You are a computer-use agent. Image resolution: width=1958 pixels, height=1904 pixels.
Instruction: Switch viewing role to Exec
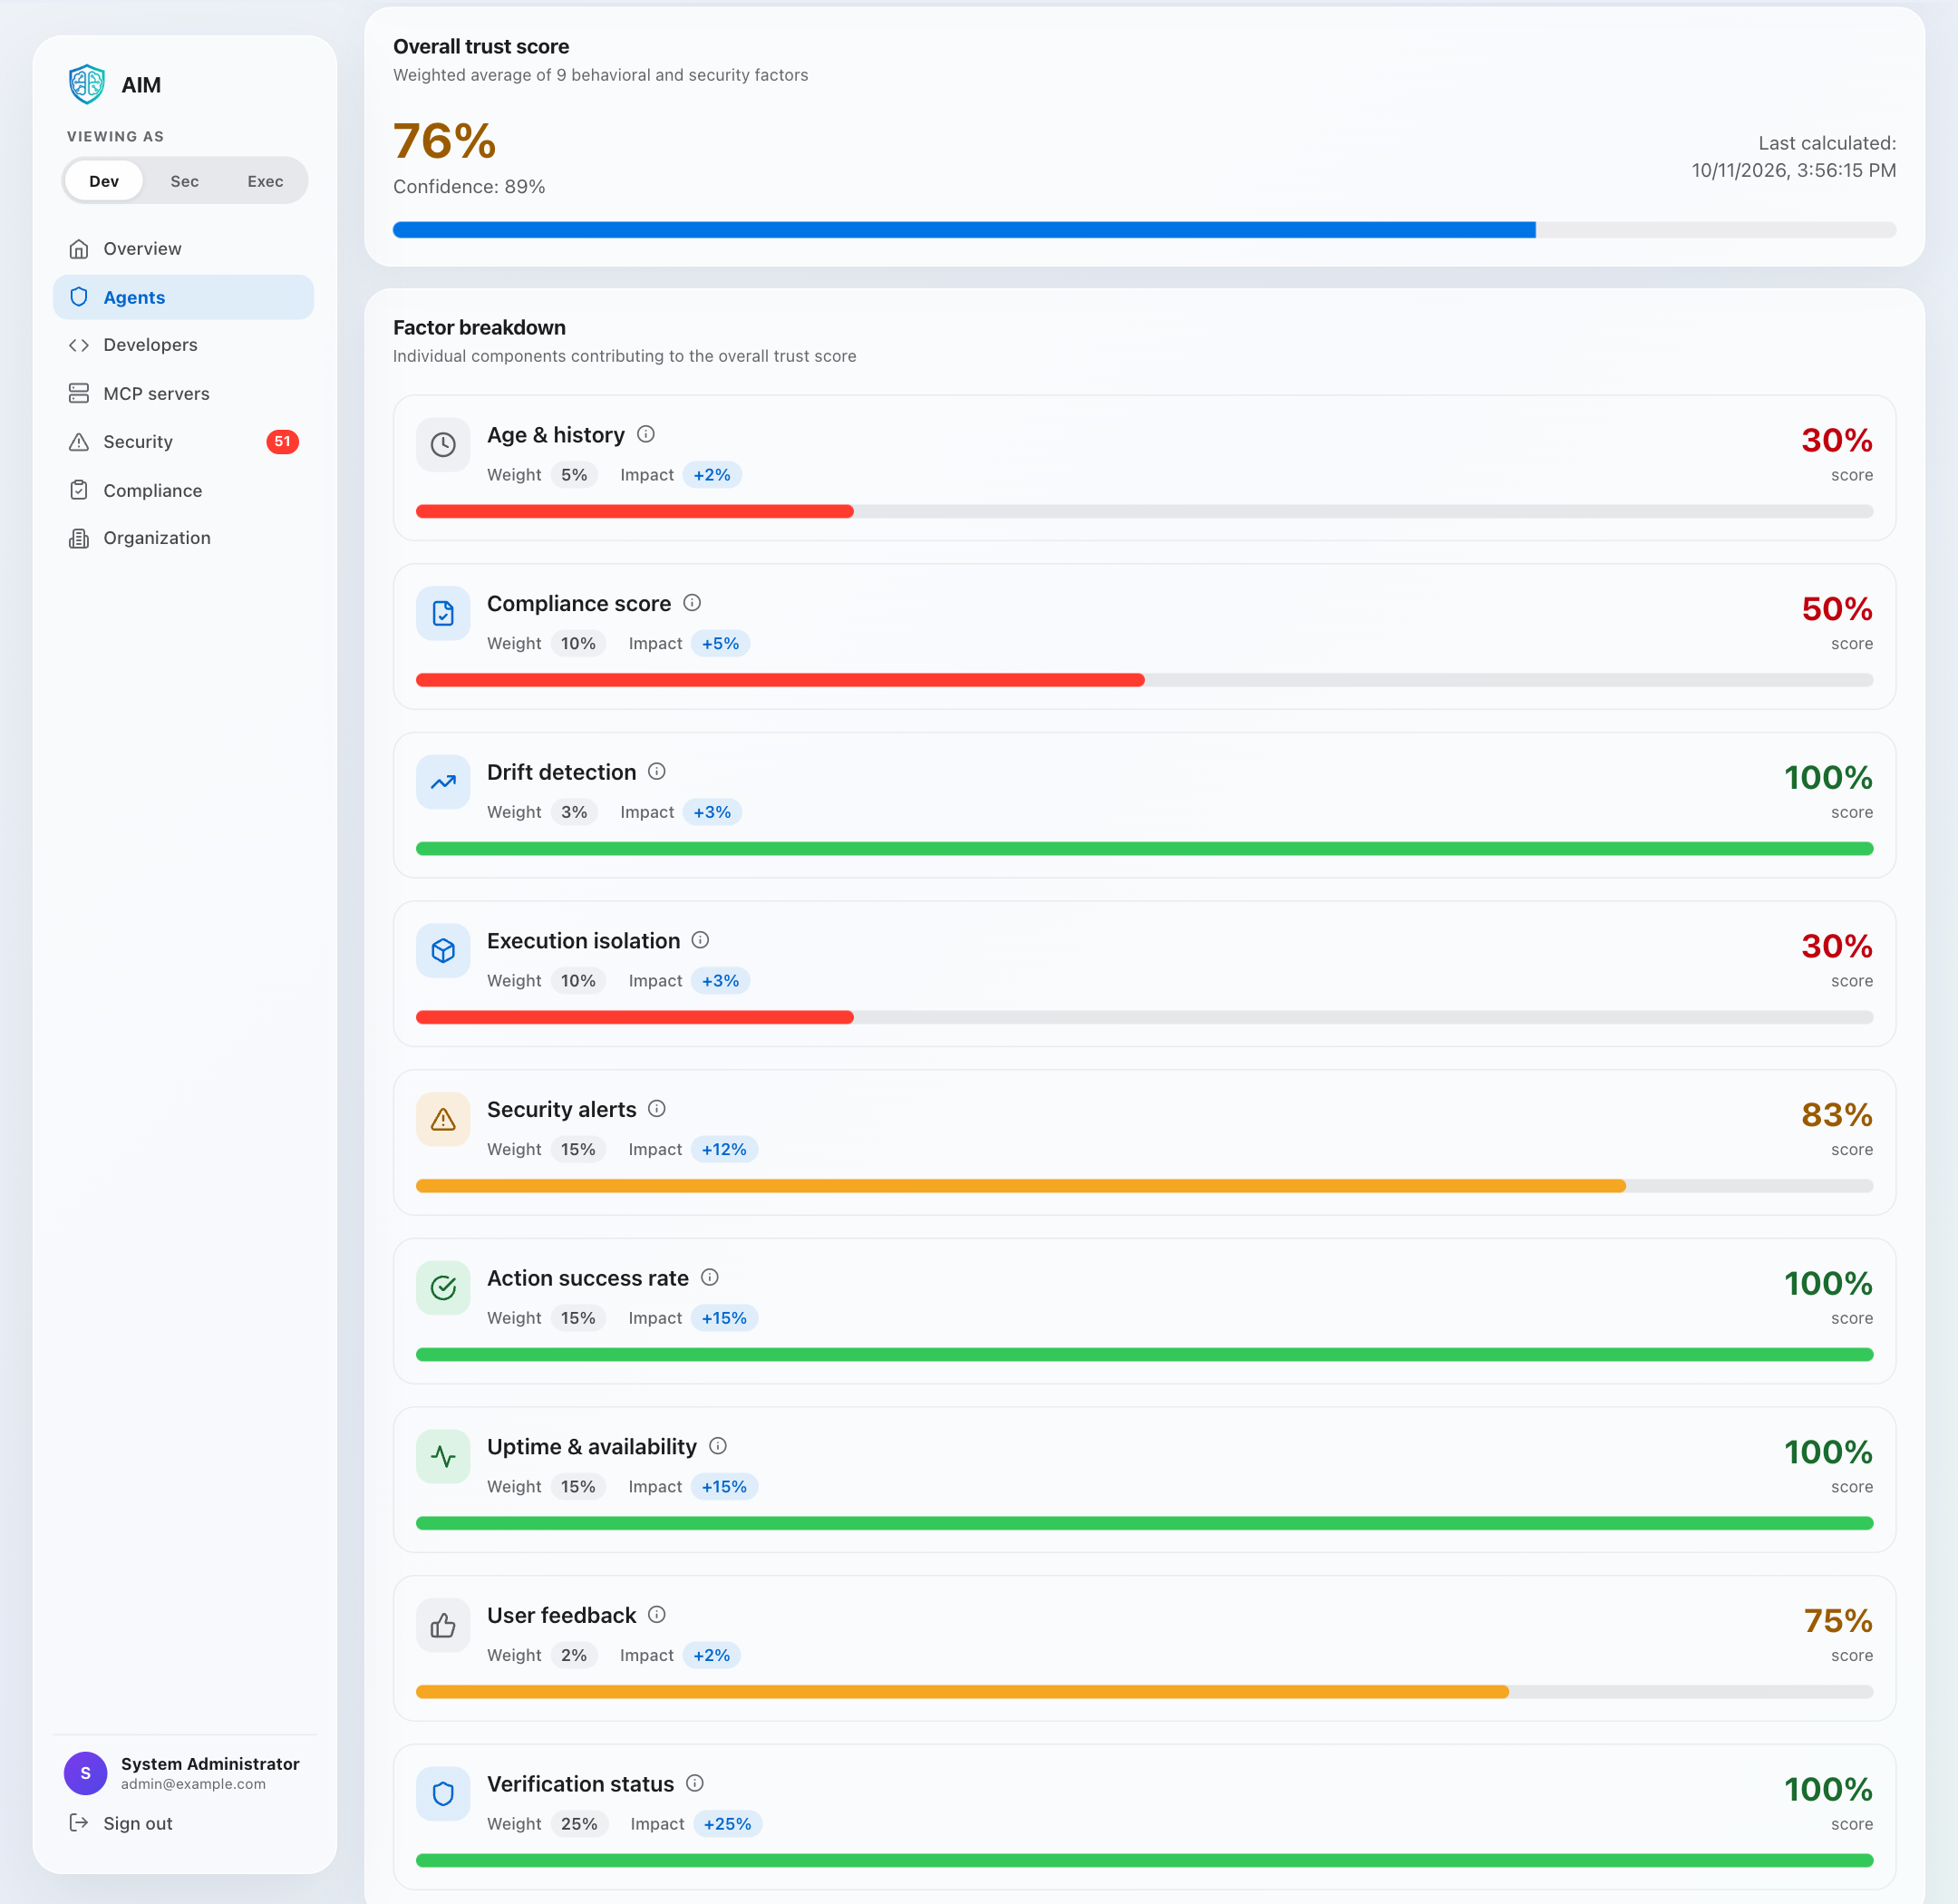pyautogui.click(x=265, y=181)
